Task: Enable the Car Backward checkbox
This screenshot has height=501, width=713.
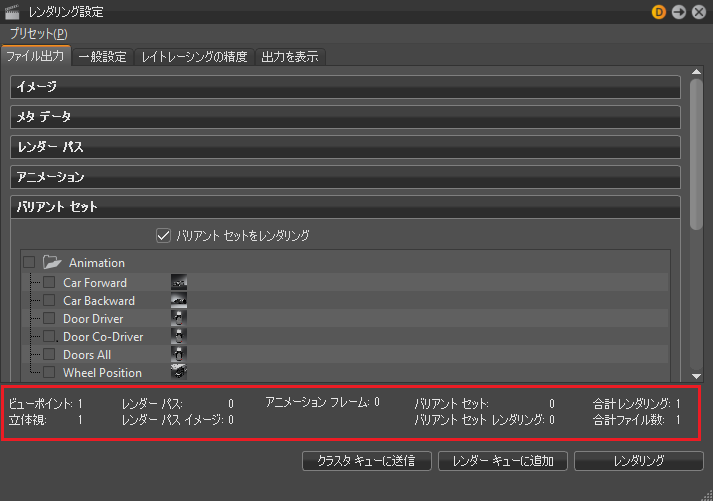Action: 49,300
